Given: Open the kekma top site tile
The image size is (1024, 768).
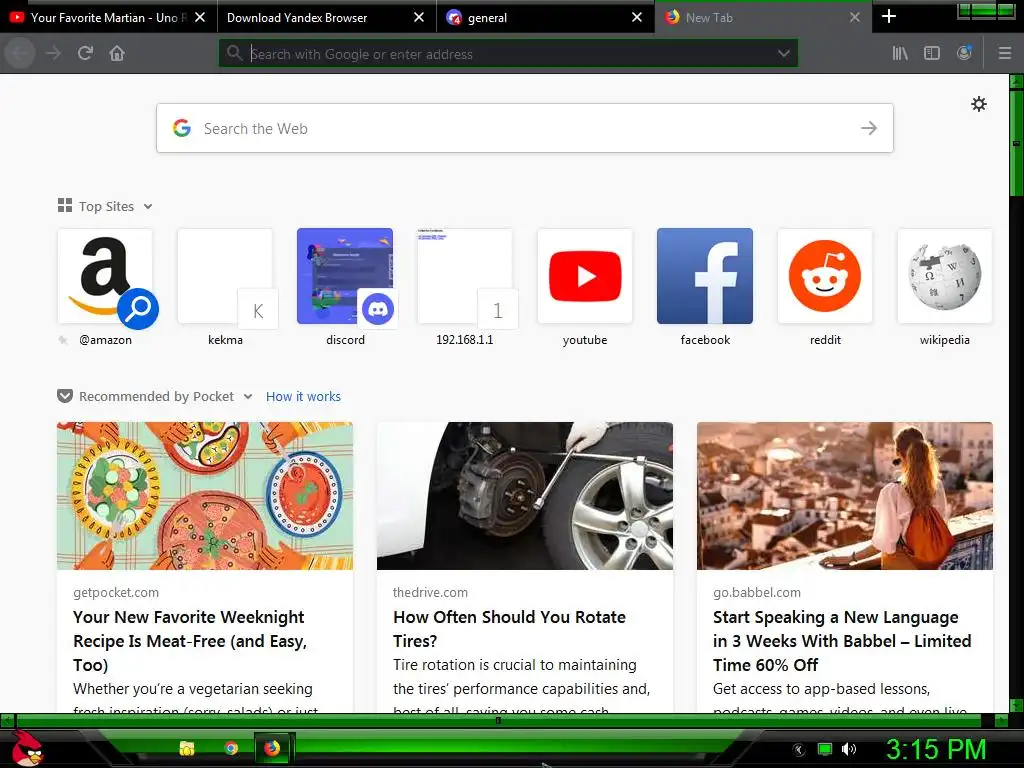Looking at the screenshot, I should click(225, 276).
